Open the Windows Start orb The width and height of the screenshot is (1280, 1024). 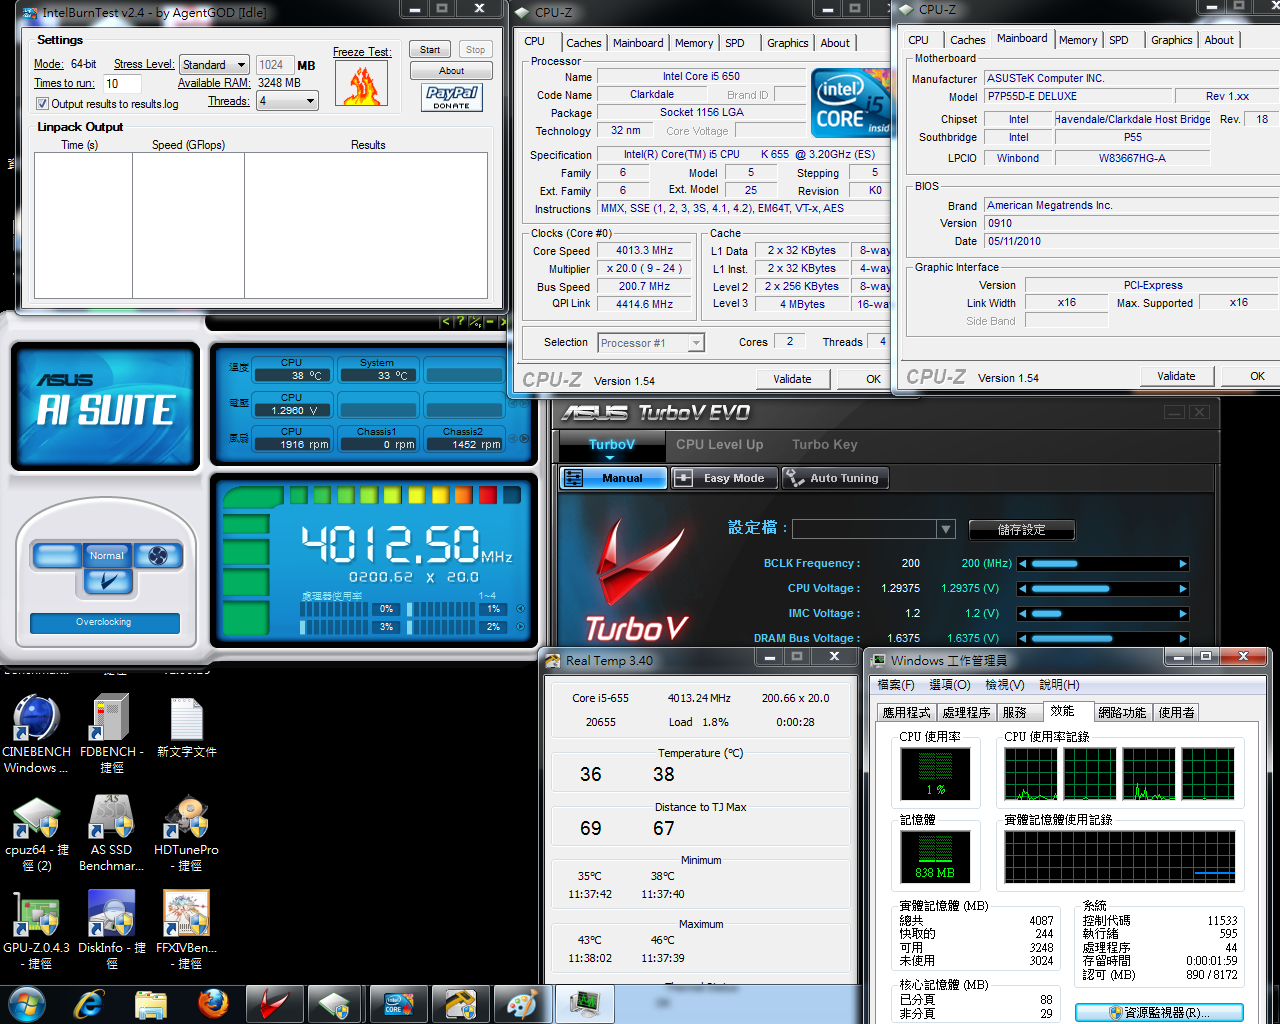(26, 1003)
